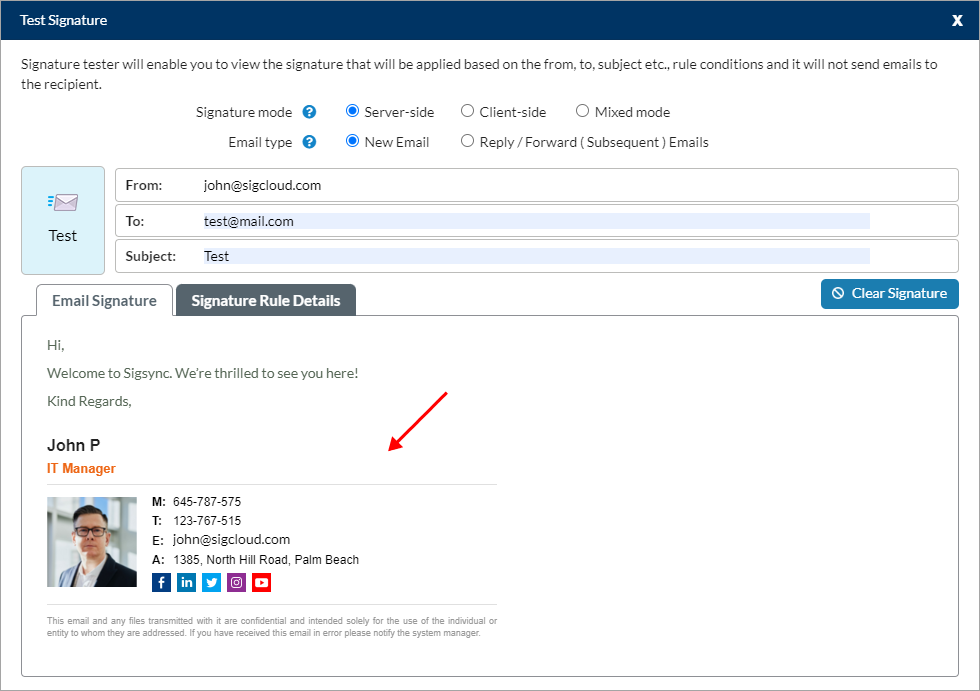The width and height of the screenshot is (980, 691).
Task: Click the YouTube icon in the signature
Action: (x=262, y=582)
